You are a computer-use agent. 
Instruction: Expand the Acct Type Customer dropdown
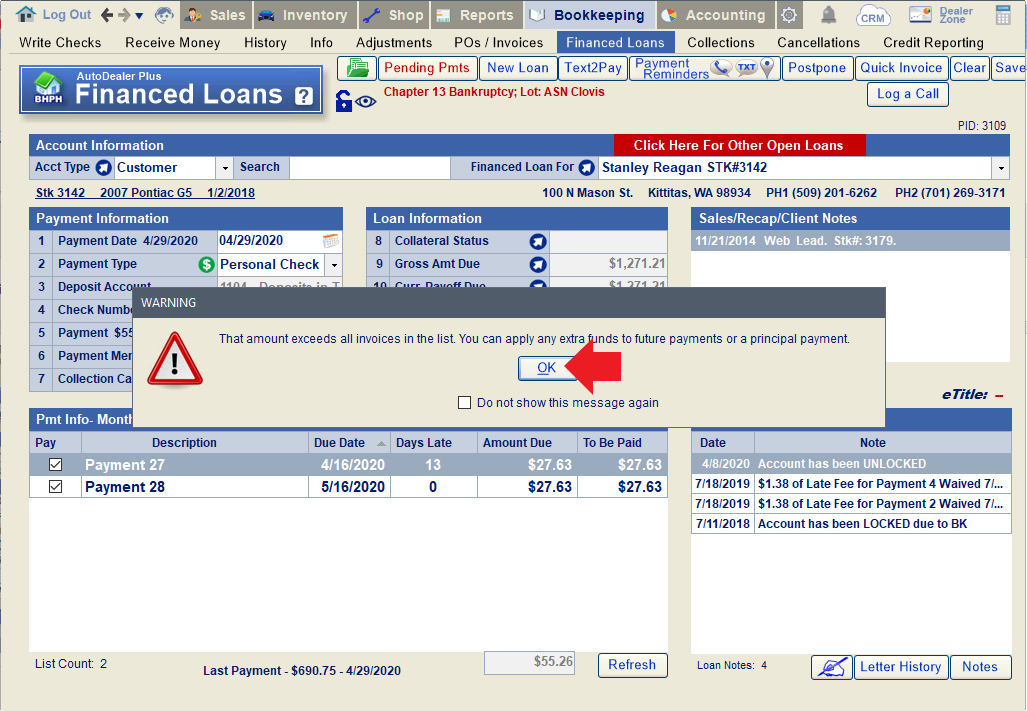225,168
